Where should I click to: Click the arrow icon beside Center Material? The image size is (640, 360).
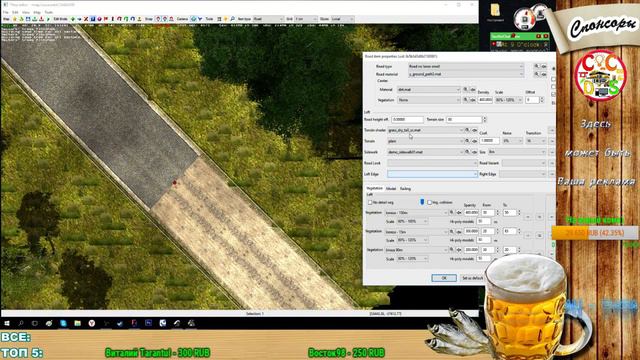[x=473, y=90]
